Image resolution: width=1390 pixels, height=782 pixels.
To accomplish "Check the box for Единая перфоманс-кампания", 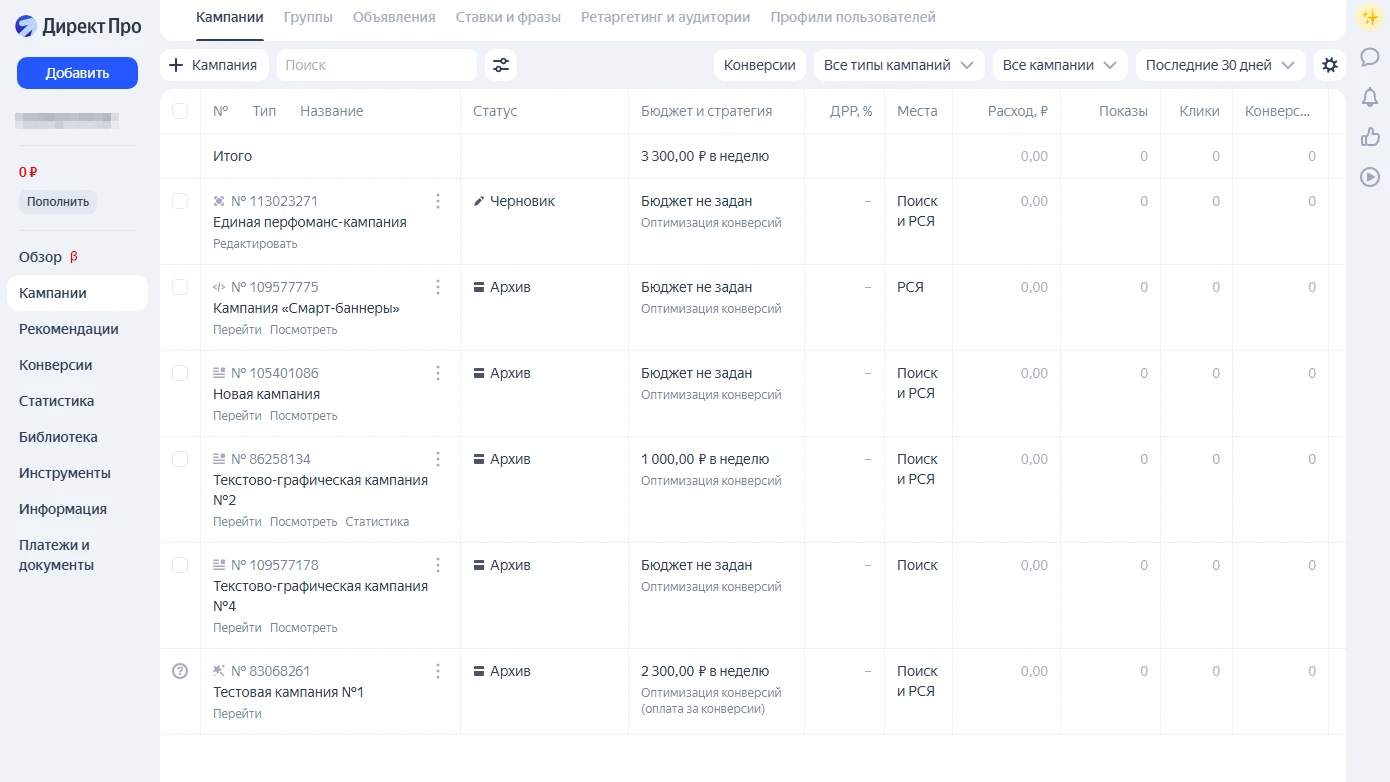I will 180,201.
